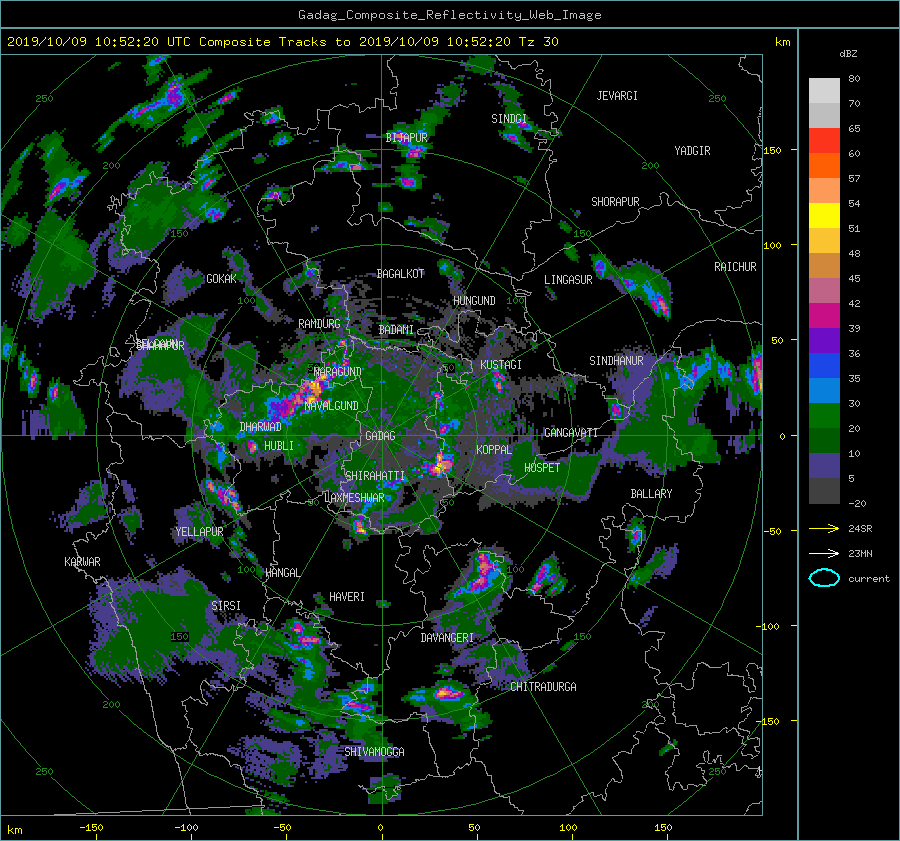Click the storm cell west of Koppal
Screen dimensions: 900x841
click(x=441, y=463)
